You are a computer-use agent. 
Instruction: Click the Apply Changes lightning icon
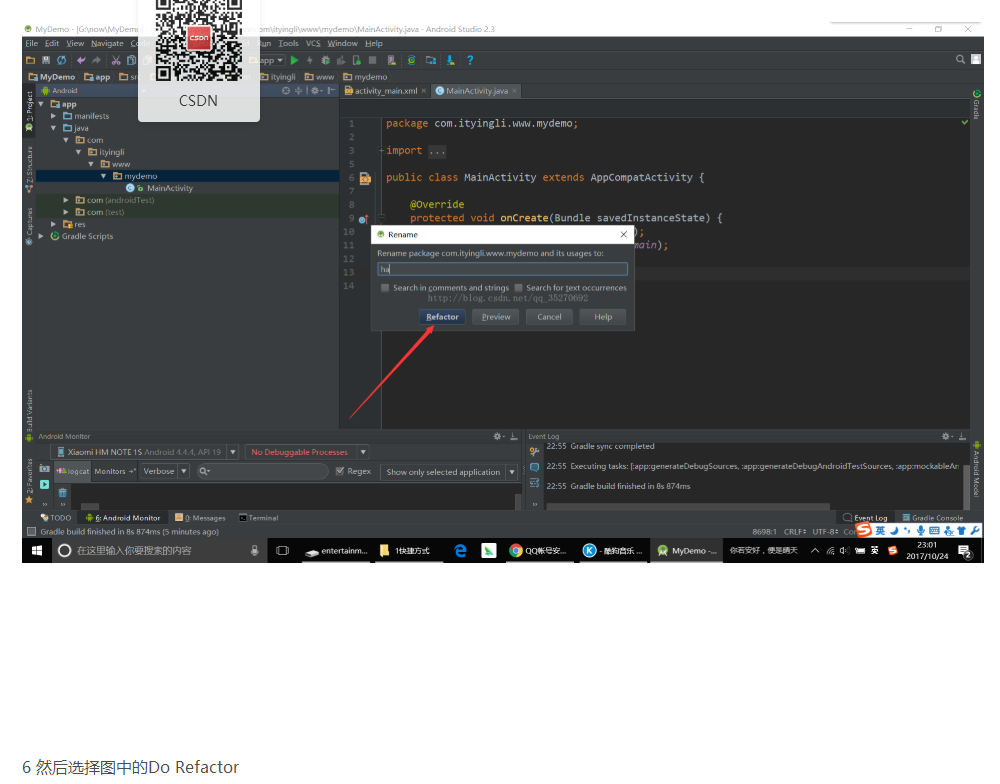[x=310, y=60]
